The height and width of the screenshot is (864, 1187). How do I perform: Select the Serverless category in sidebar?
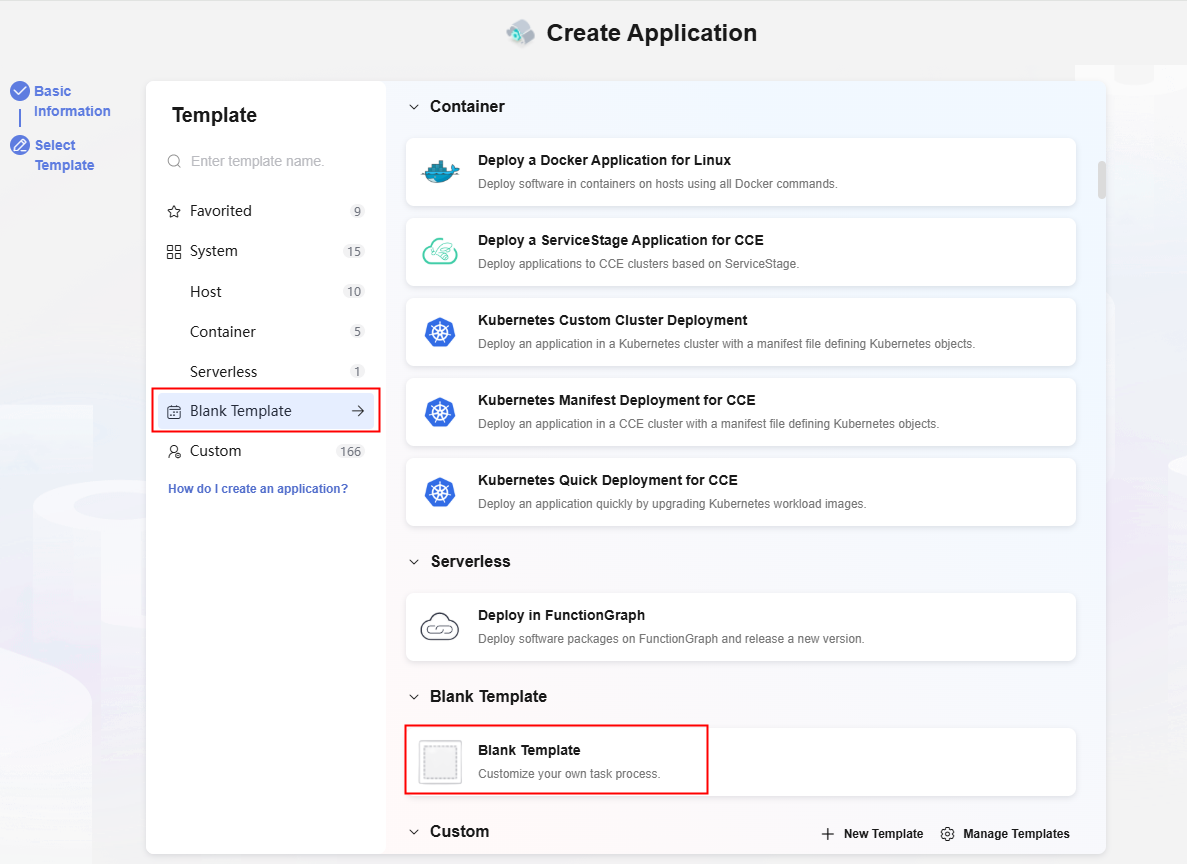click(x=266, y=372)
